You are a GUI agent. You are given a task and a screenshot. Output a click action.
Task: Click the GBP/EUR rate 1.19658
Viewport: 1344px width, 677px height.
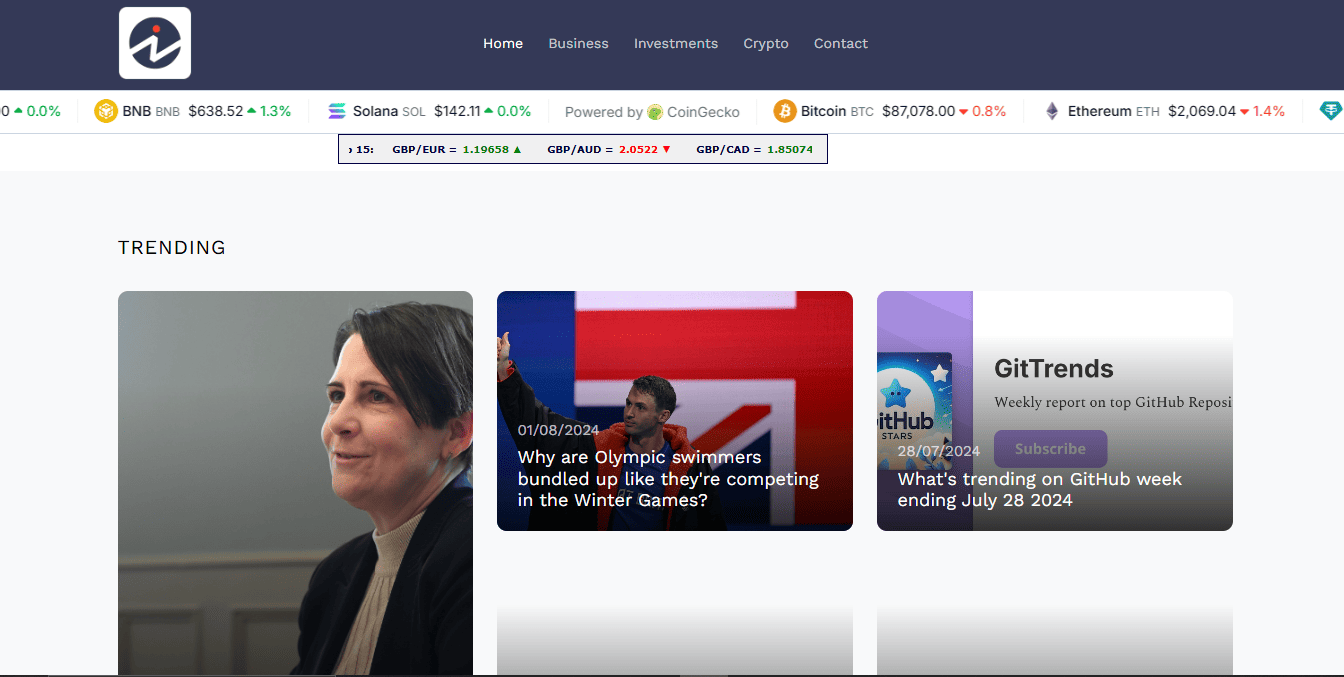click(x=485, y=149)
